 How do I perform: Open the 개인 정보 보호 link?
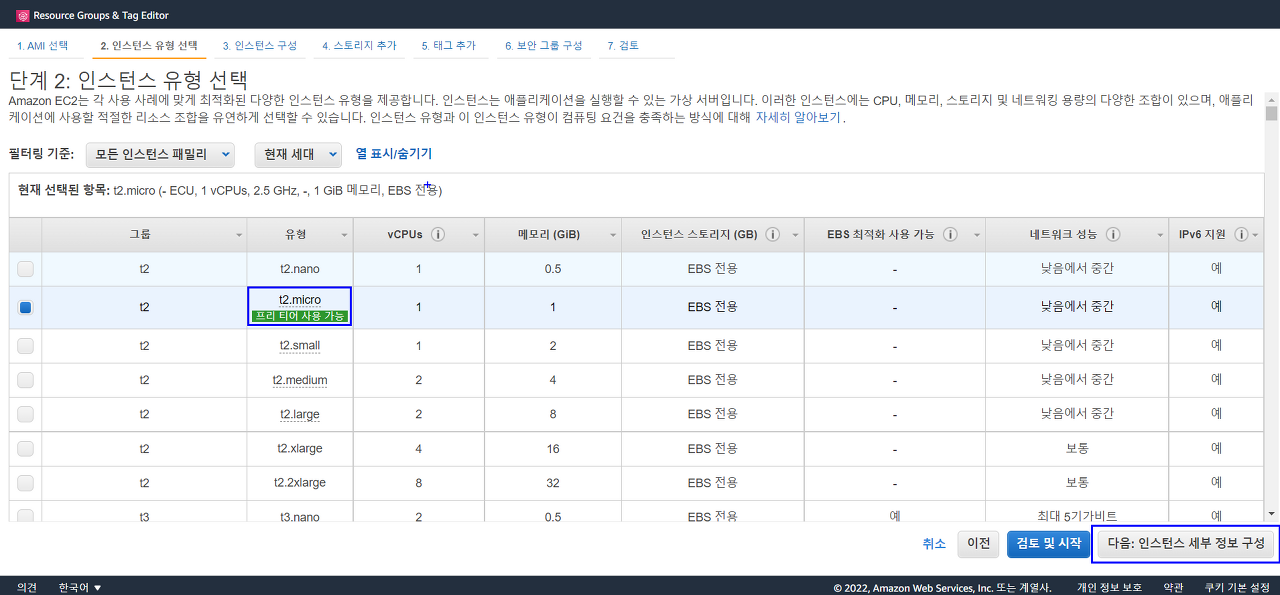pos(1109,587)
